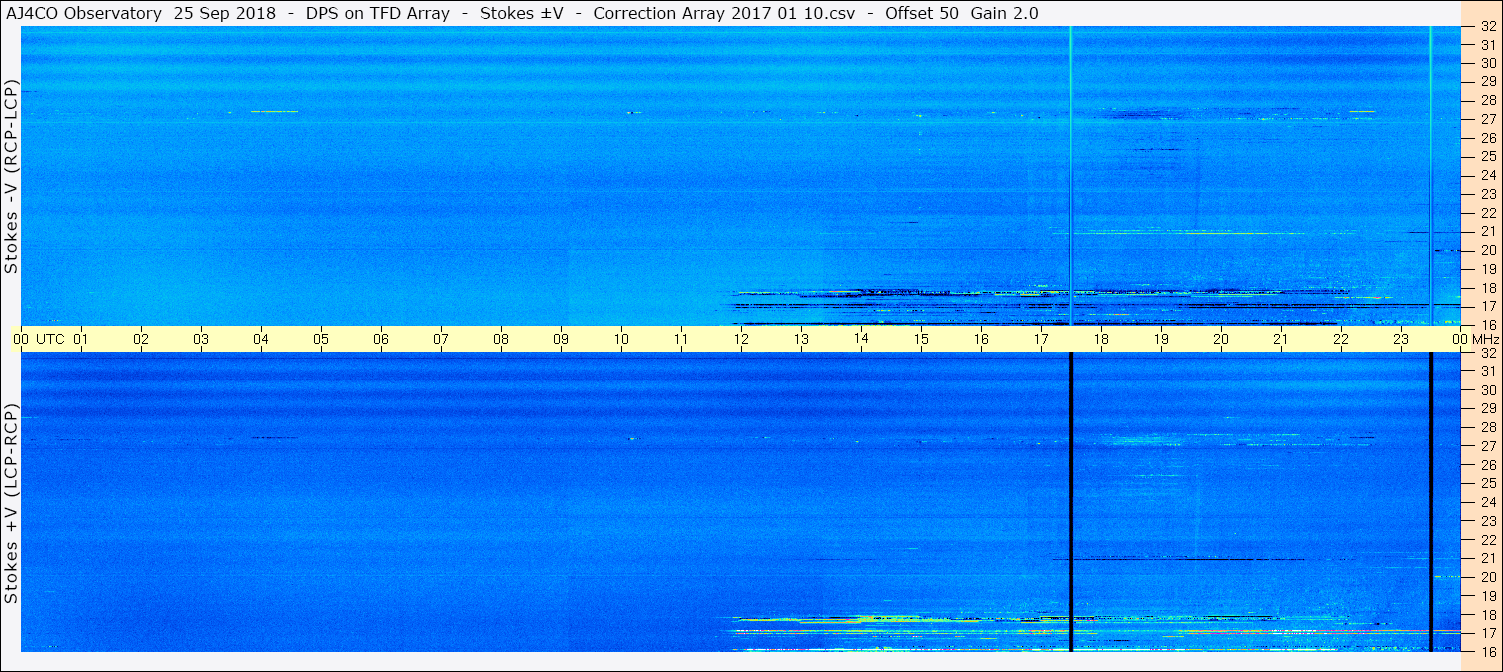This screenshot has width=1503, height=672.
Task: Select the '11' hour tick label
Action: (x=681, y=339)
